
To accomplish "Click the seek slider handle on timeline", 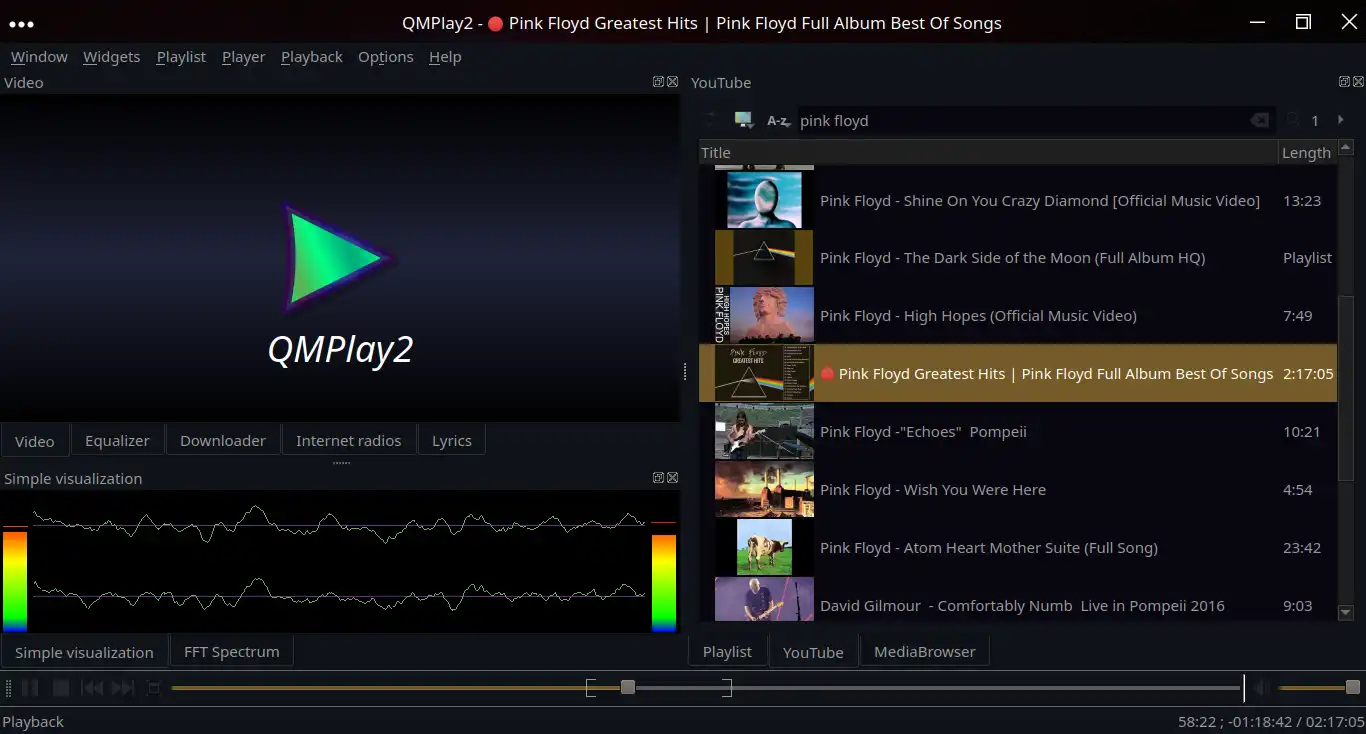I will (628, 687).
